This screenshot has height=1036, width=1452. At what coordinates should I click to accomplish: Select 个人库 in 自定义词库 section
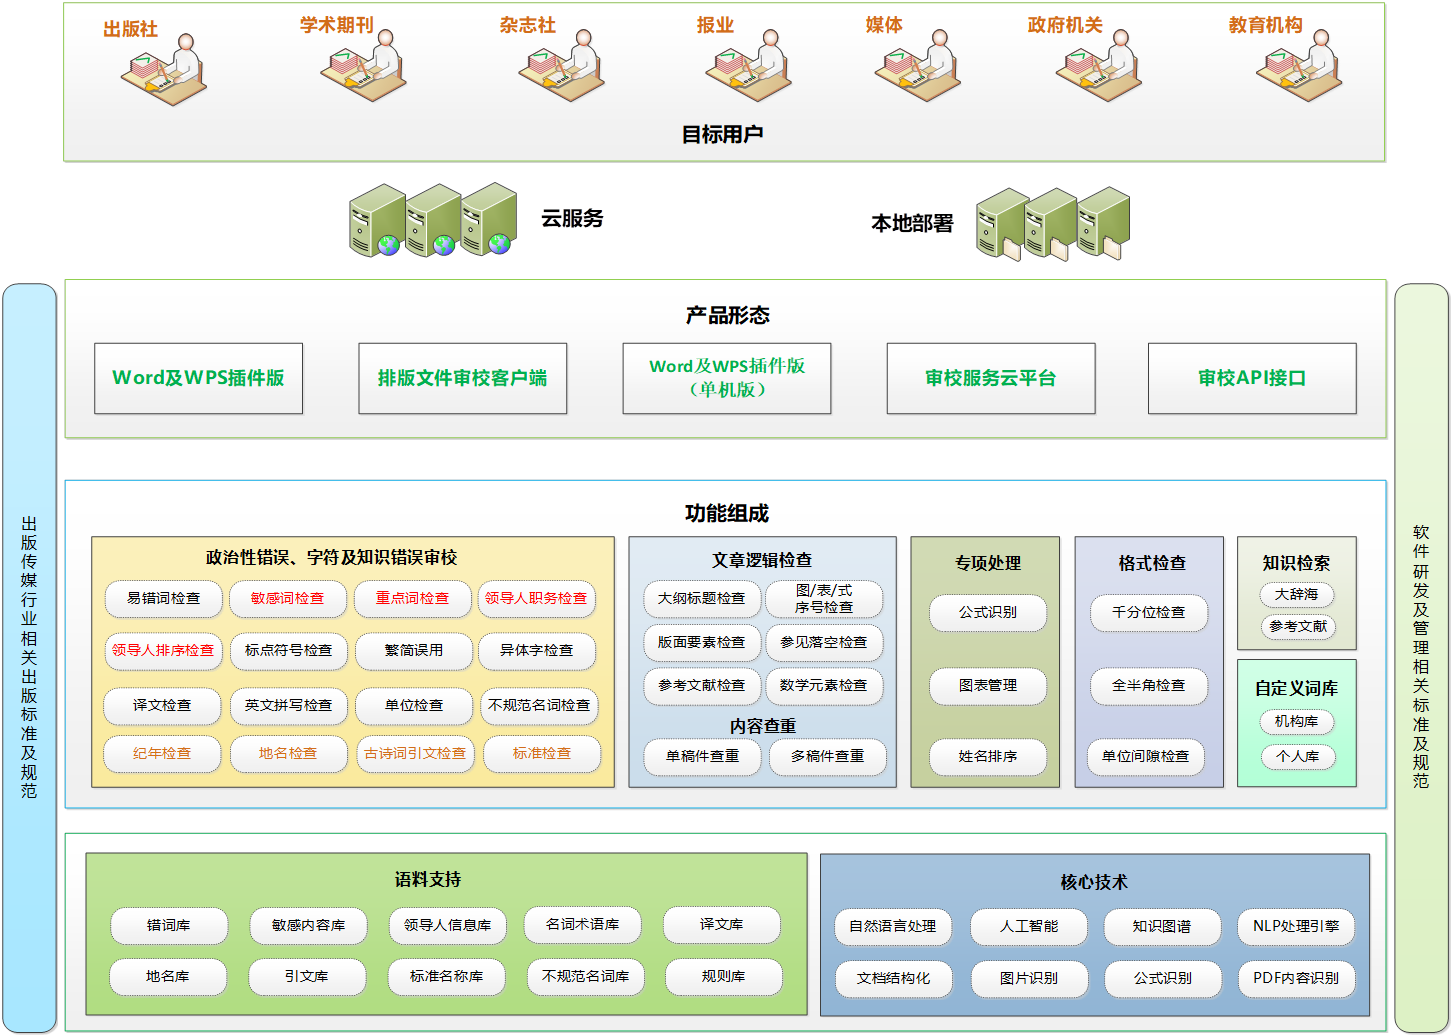coord(1297,757)
